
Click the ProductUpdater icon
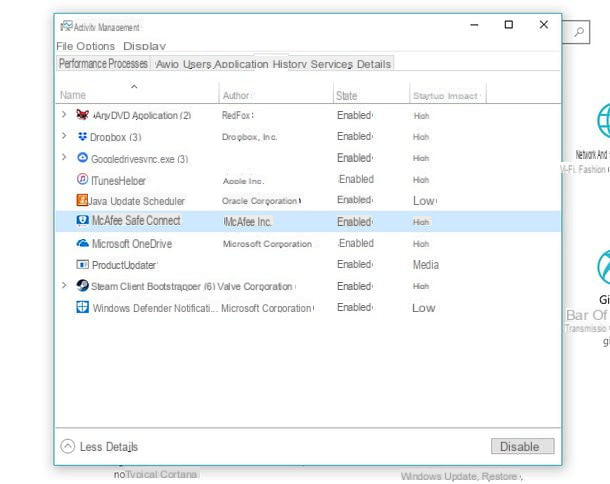click(82, 265)
